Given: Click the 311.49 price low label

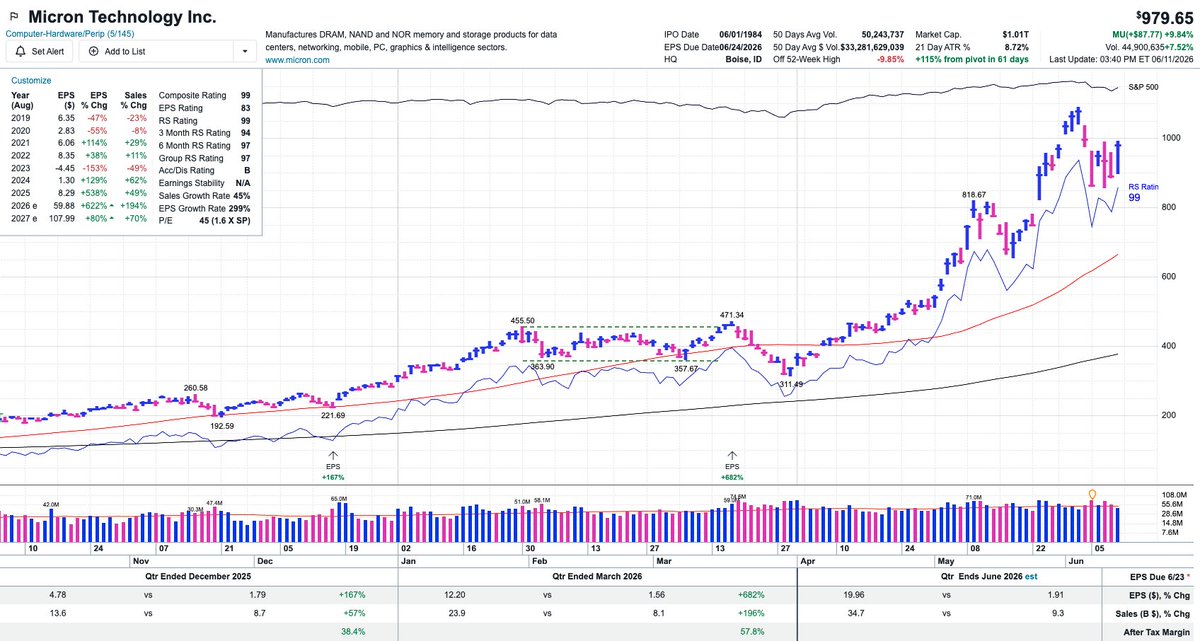Looking at the screenshot, I should (793, 384).
